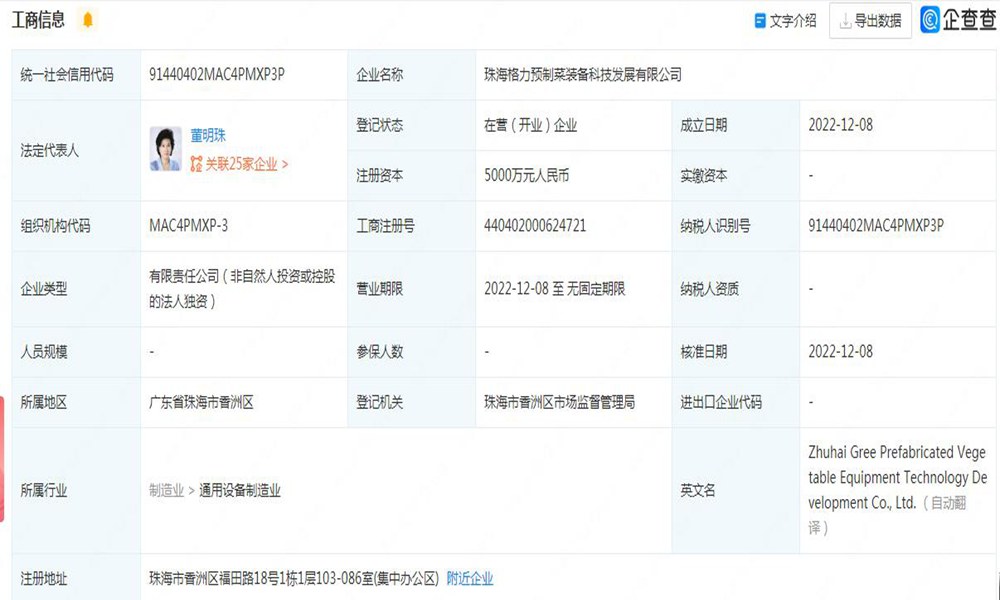Viewport: 1000px width, 600px height.
Task: Expand the 关联25家企业 link arrow
Action: (285, 164)
